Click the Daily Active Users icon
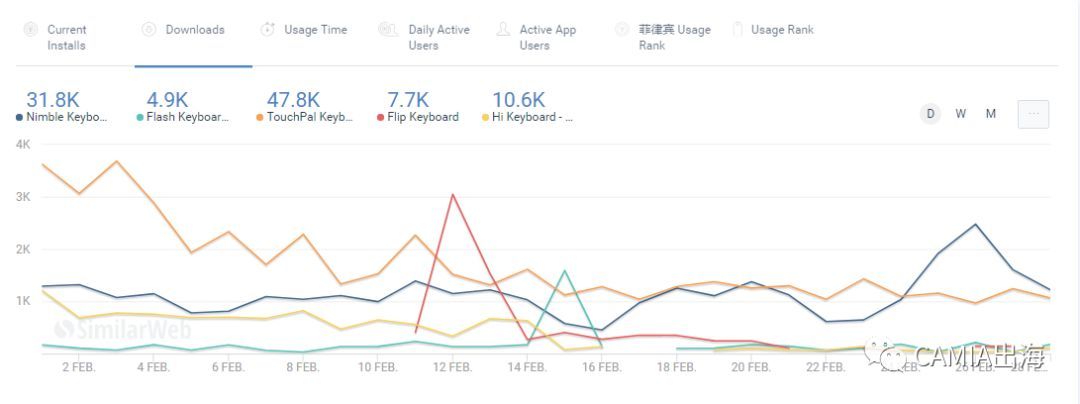This screenshot has height=404, width=1080. point(388,30)
